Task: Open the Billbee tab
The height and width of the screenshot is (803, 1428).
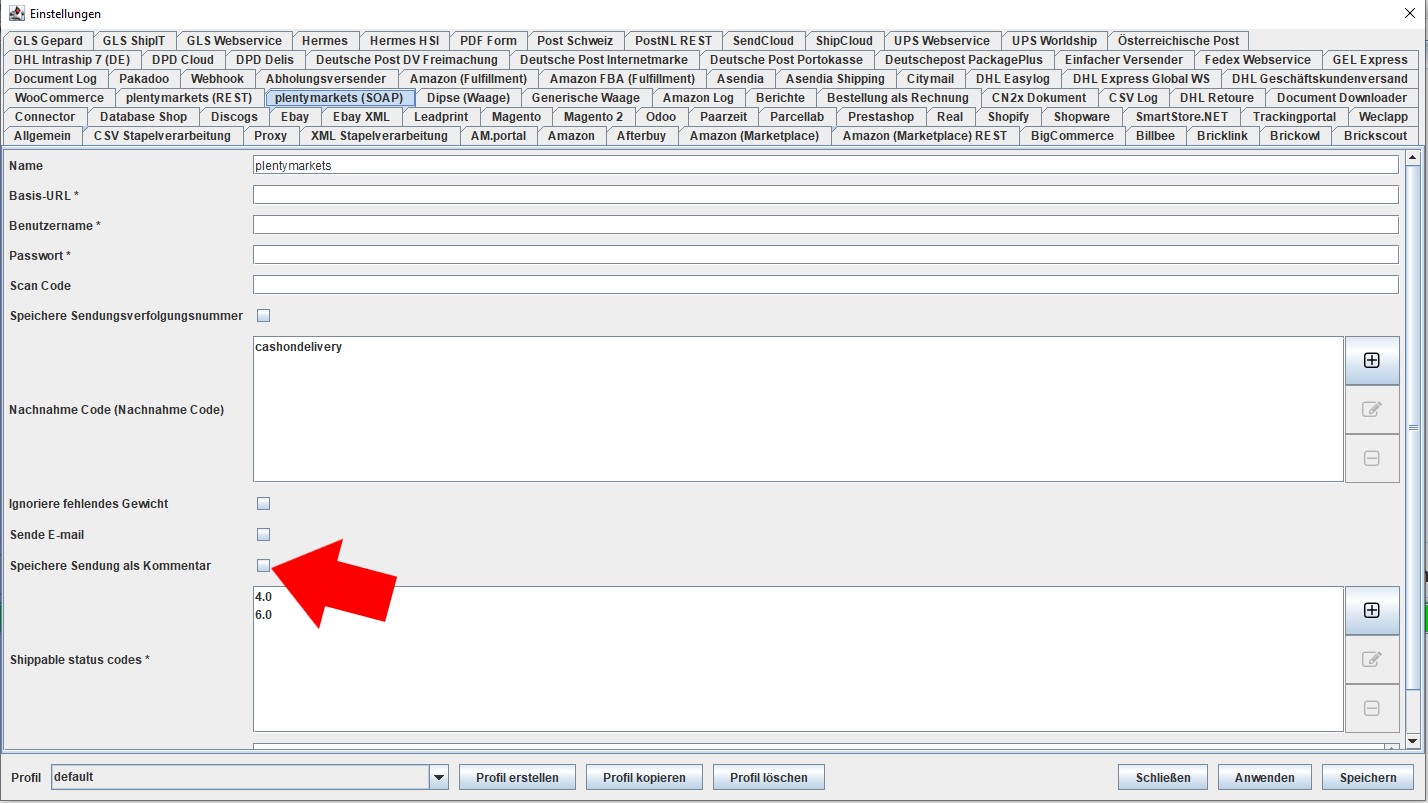Action: pyautogui.click(x=1155, y=136)
